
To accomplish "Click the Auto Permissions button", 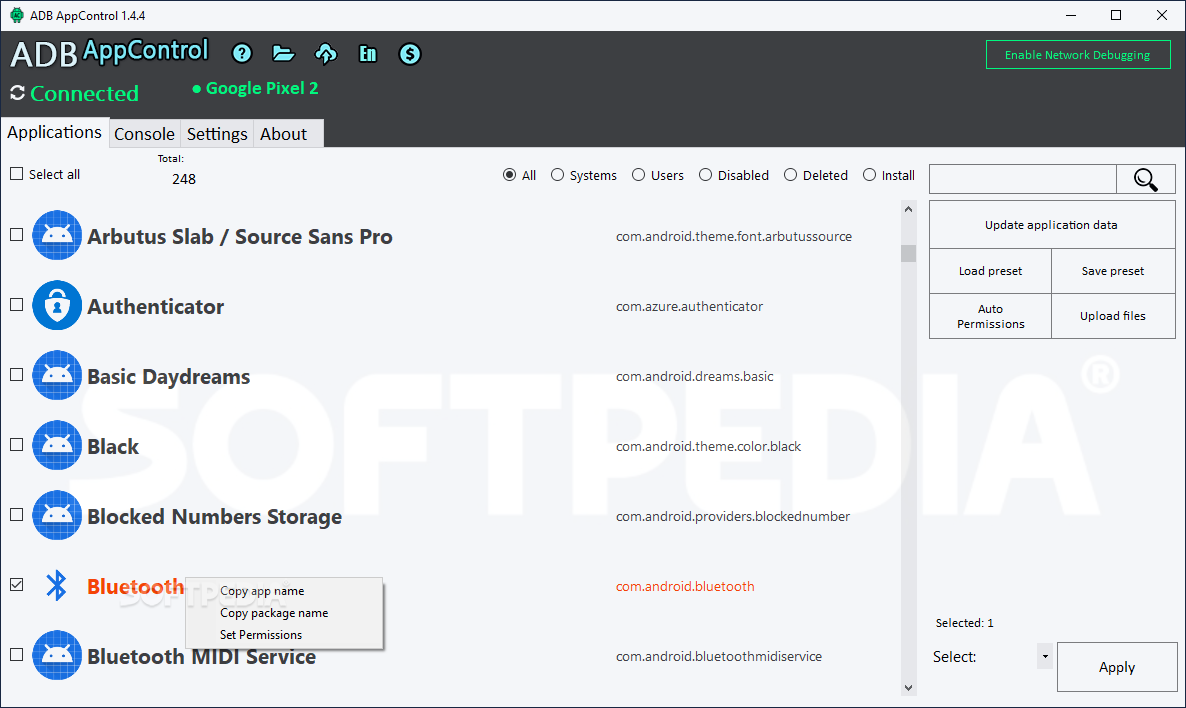I will tap(990, 316).
